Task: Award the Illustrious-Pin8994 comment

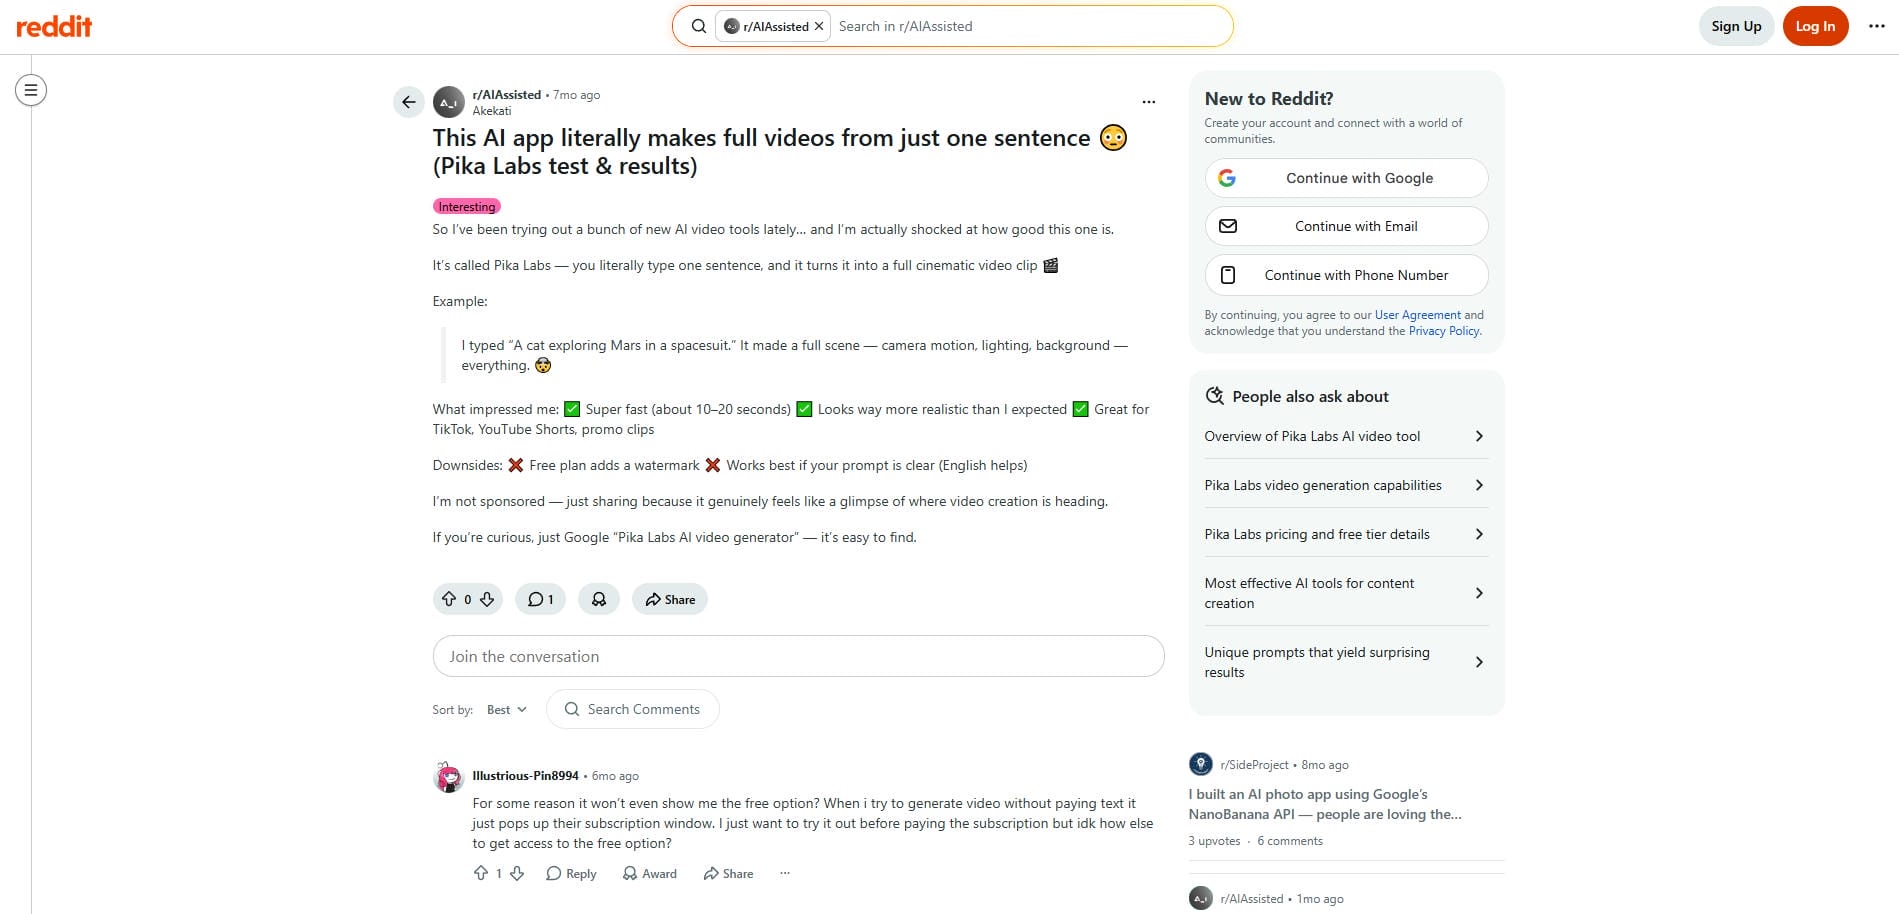Action: [649, 873]
